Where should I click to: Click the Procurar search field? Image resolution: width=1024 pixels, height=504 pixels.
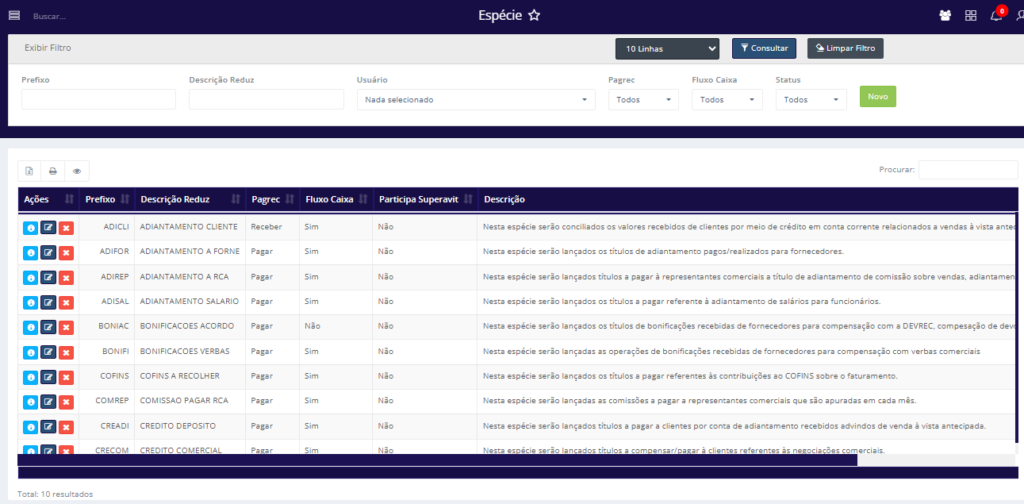[967, 170]
